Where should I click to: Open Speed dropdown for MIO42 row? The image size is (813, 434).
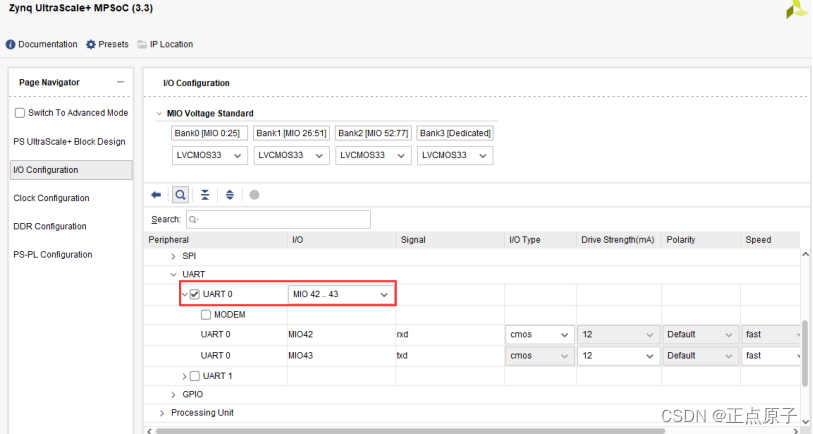point(771,335)
